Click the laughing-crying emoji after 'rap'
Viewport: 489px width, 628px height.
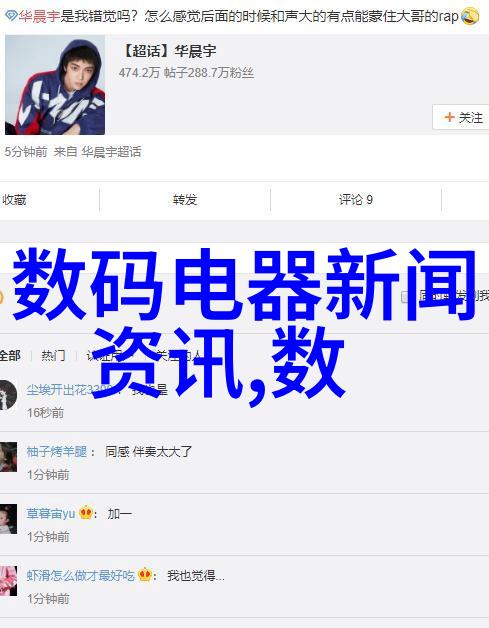click(x=469, y=16)
